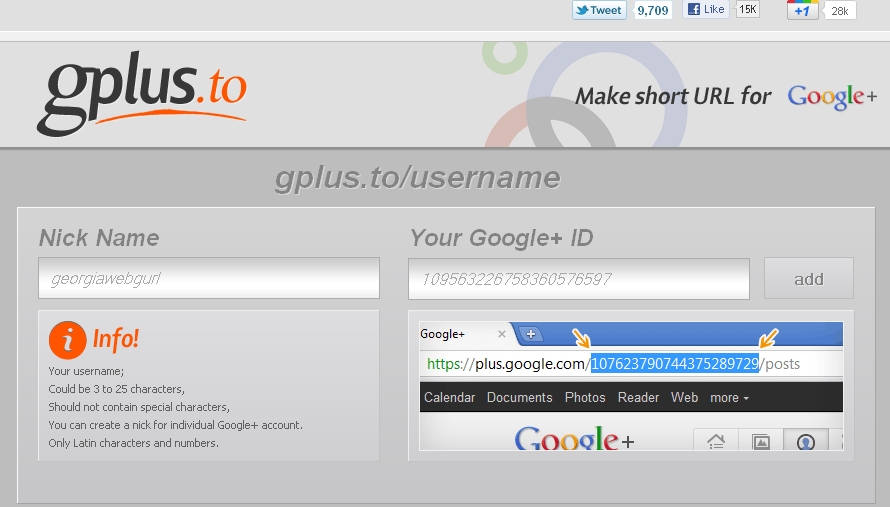This screenshot has width=890, height=507.
Task: Click the 'Could be 3 to 25 characters' text
Action: click(116, 389)
